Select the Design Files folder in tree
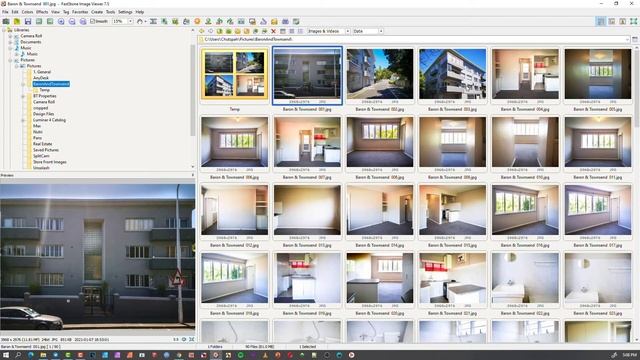640x360 pixels. (x=43, y=114)
